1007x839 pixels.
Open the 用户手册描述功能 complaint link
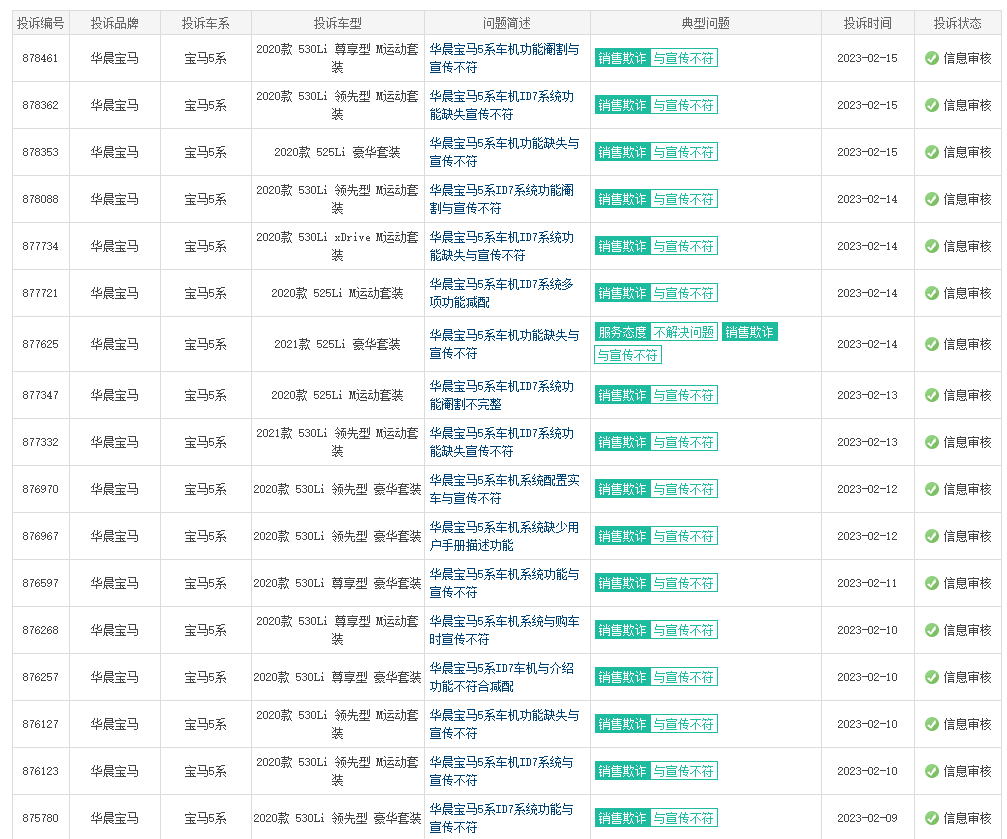click(x=504, y=536)
